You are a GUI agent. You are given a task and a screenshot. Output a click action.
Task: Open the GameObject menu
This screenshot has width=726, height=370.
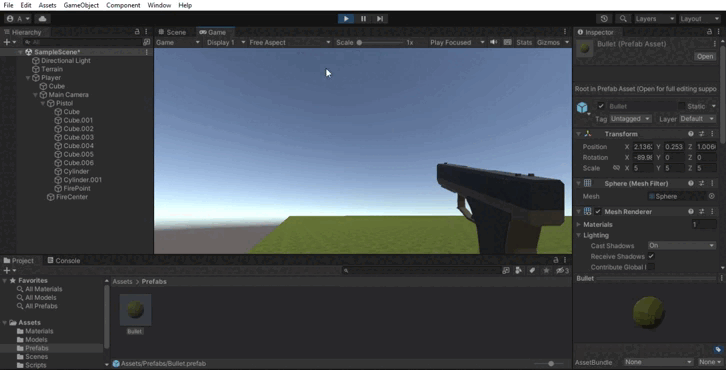81,5
